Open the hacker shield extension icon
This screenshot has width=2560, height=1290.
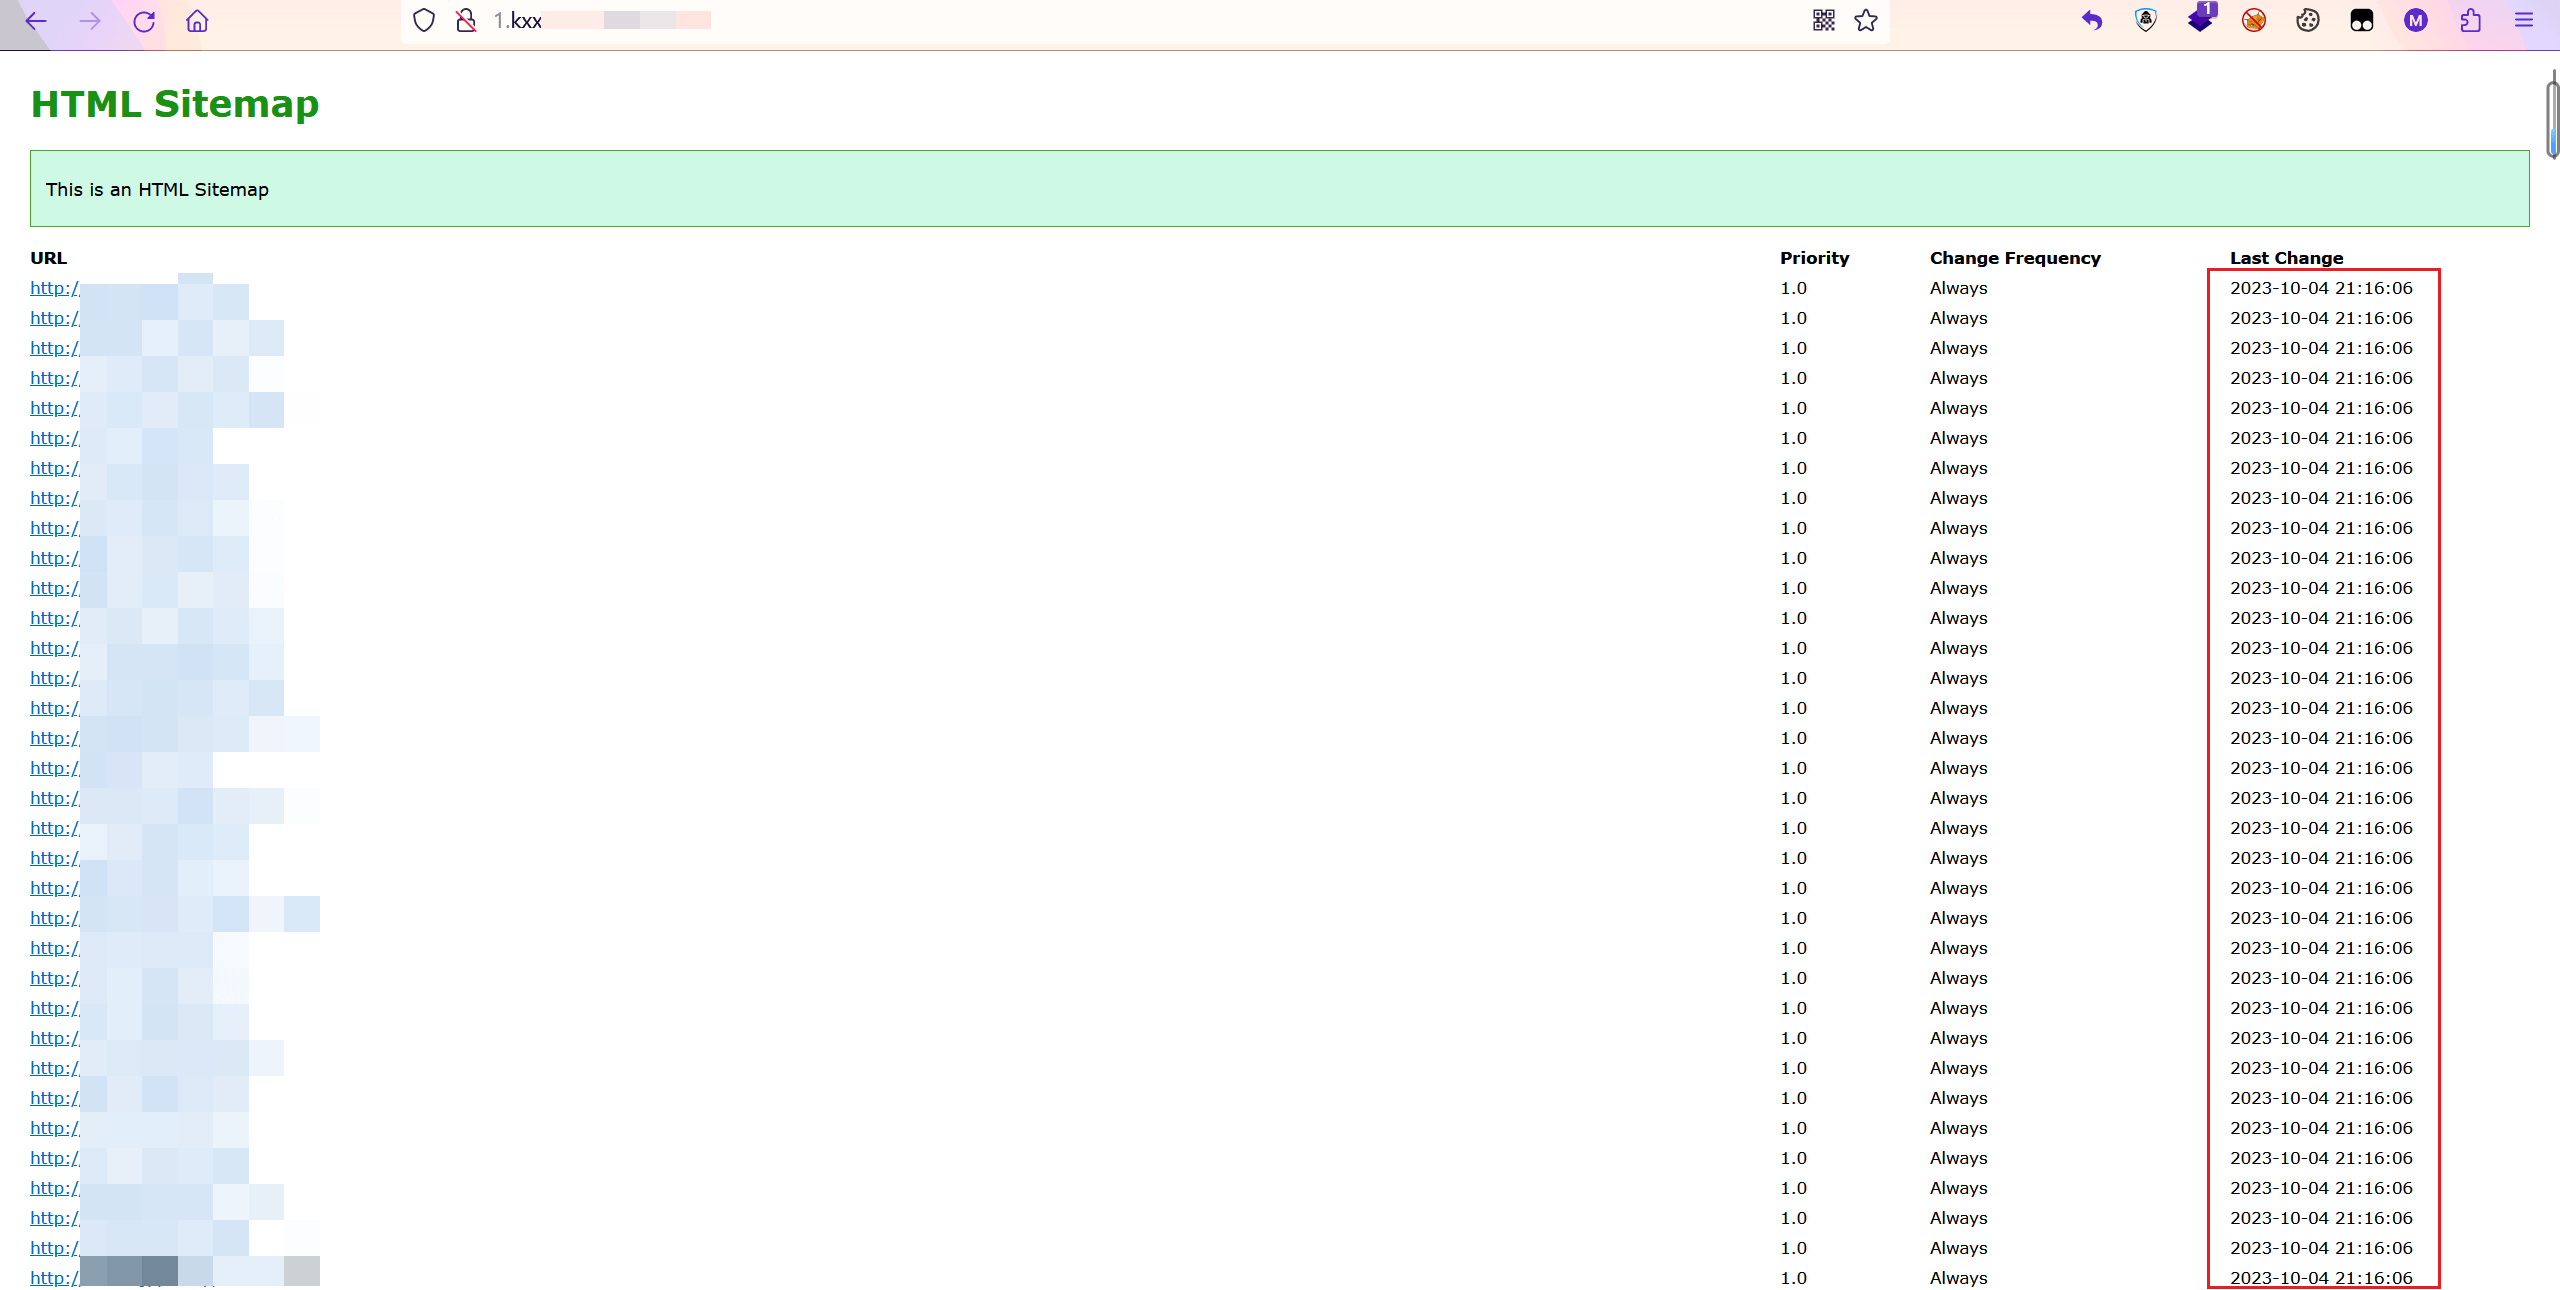coord(2146,21)
